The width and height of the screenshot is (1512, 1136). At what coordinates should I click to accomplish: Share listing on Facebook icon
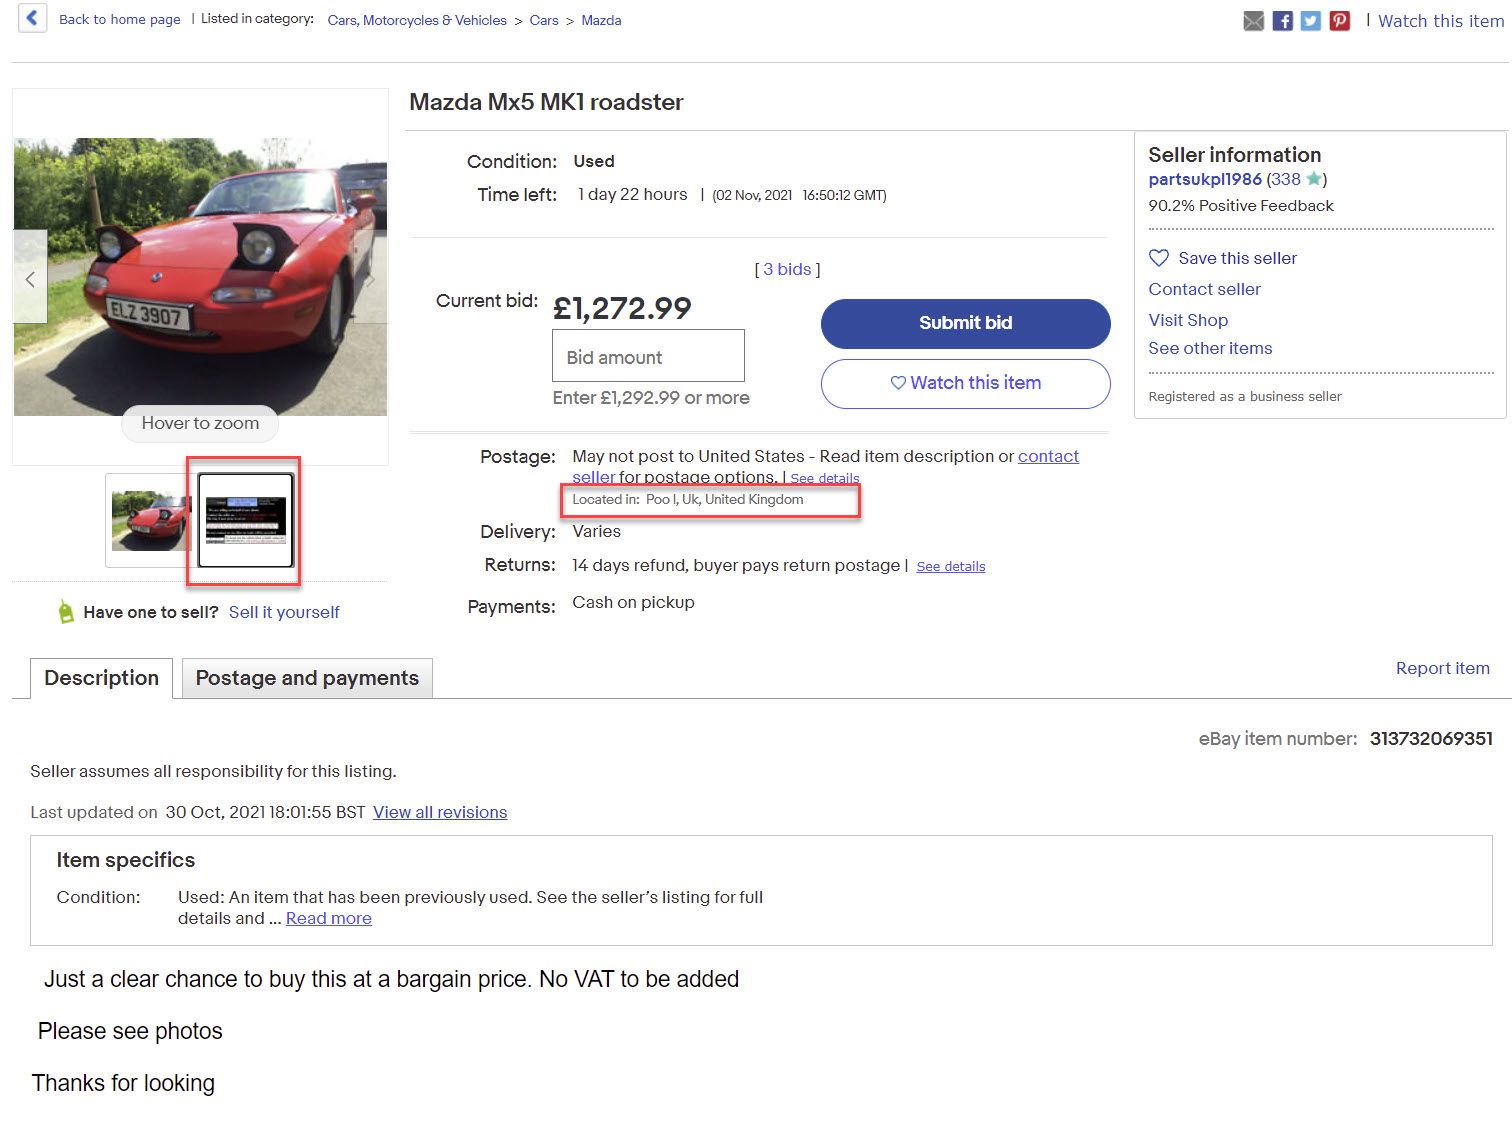(1282, 21)
